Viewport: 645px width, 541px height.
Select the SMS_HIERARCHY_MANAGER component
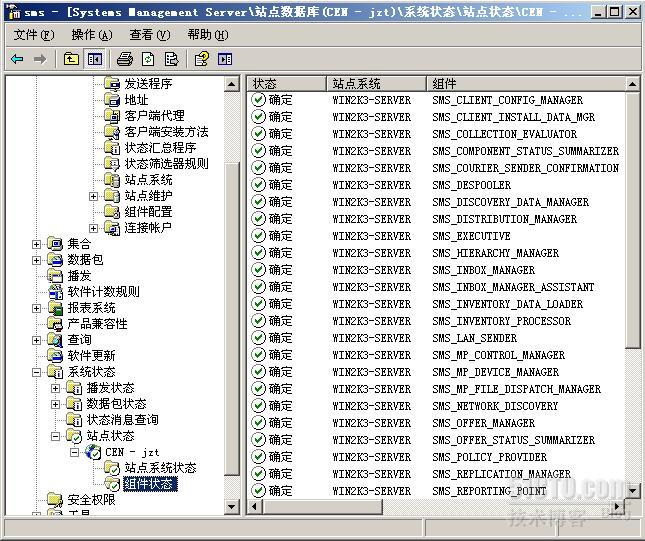click(x=496, y=253)
